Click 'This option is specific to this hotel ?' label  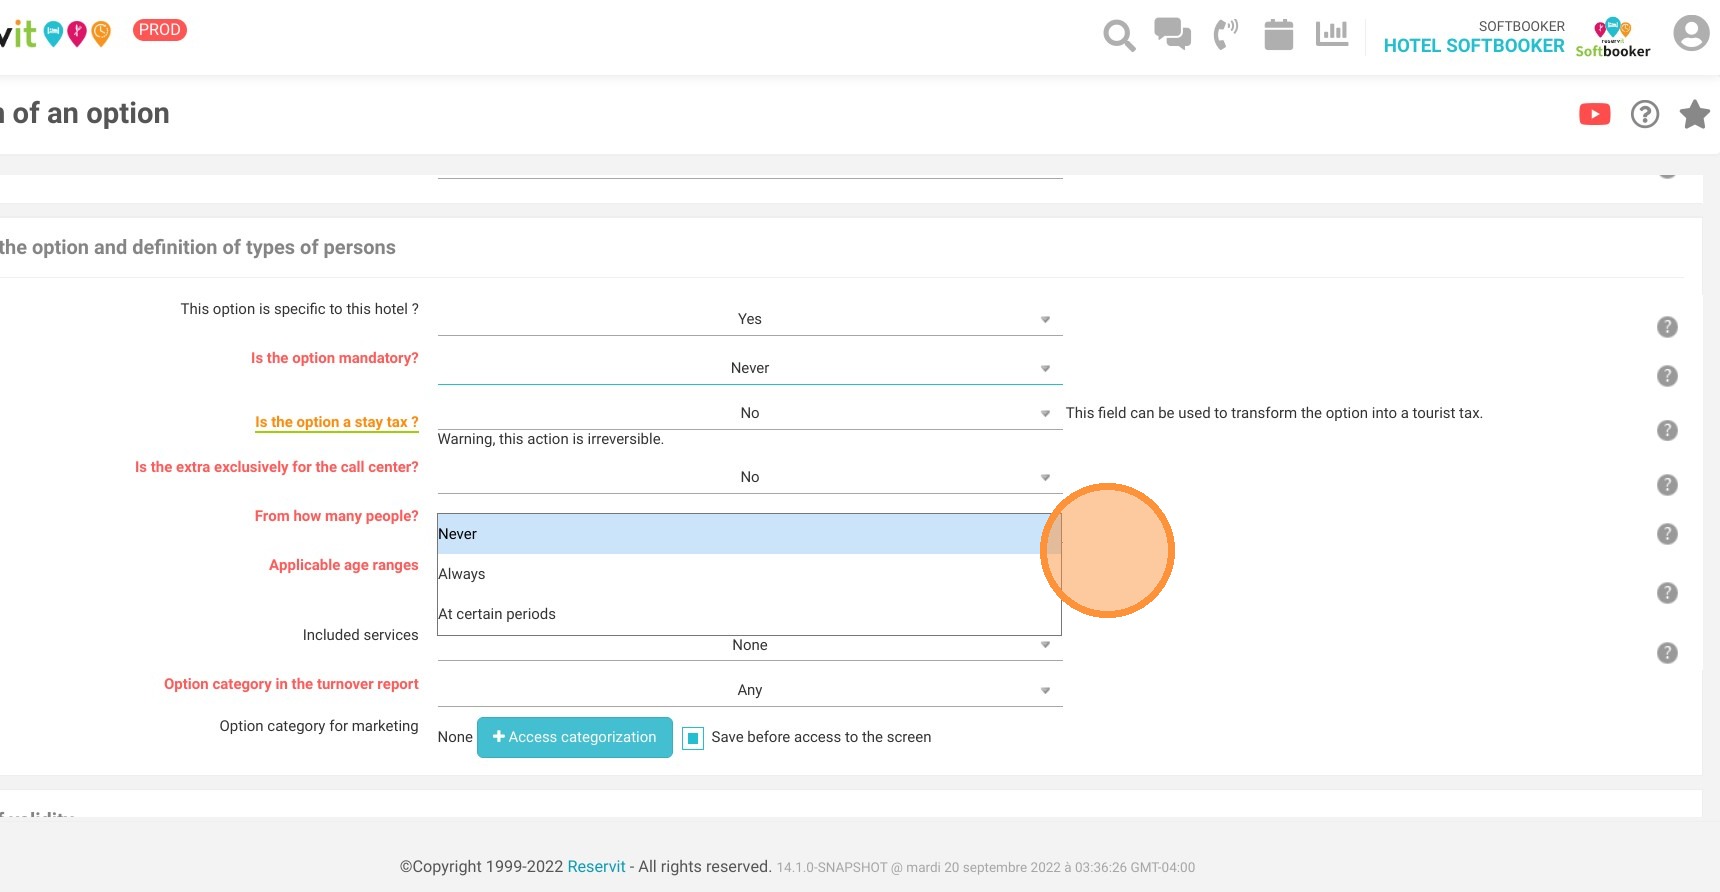point(299,309)
